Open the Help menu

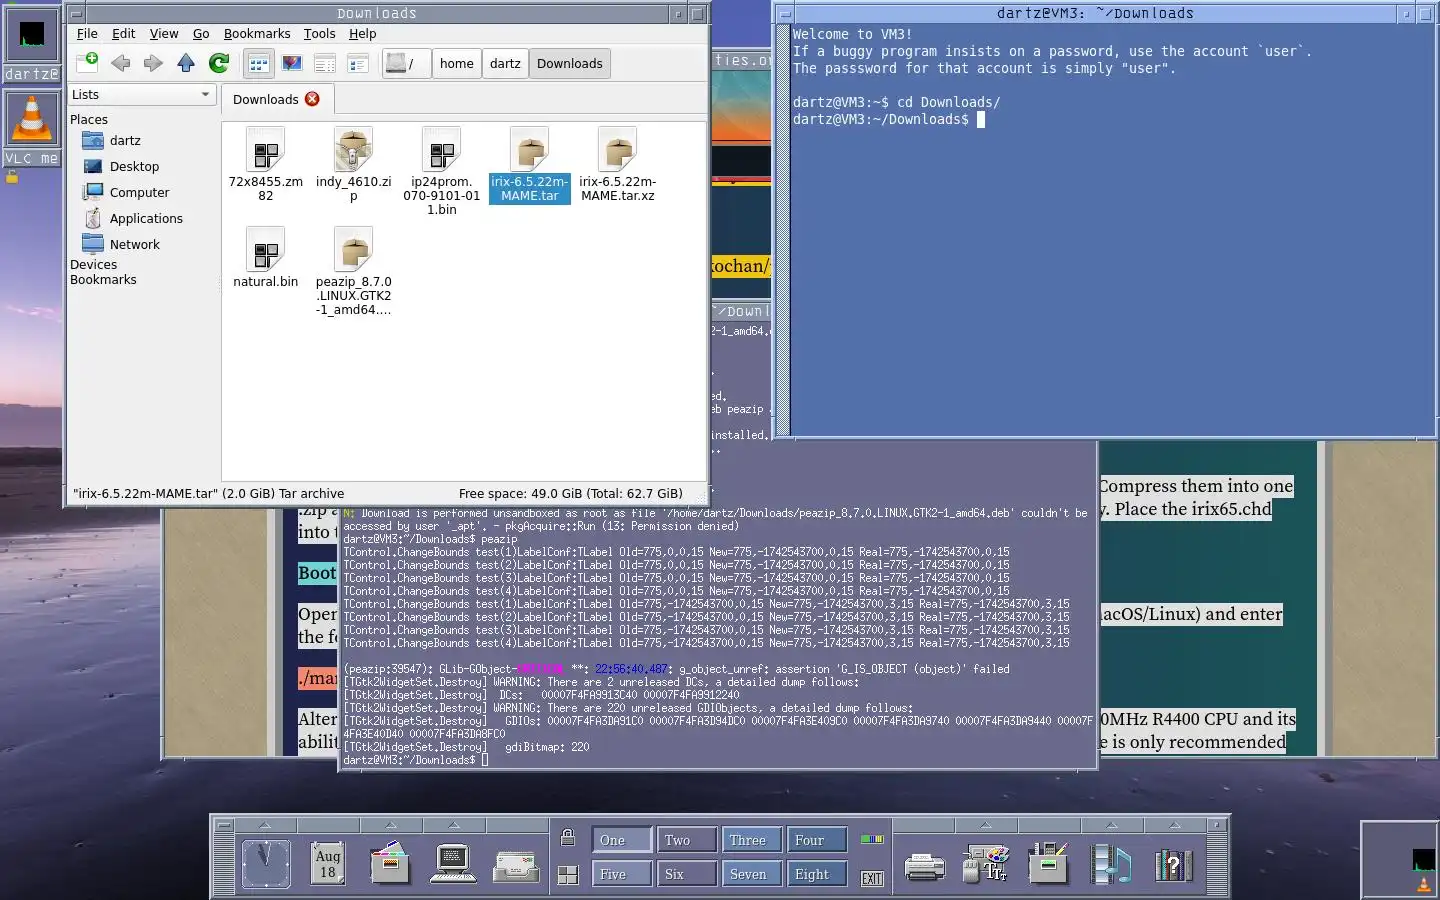(x=362, y=33)
